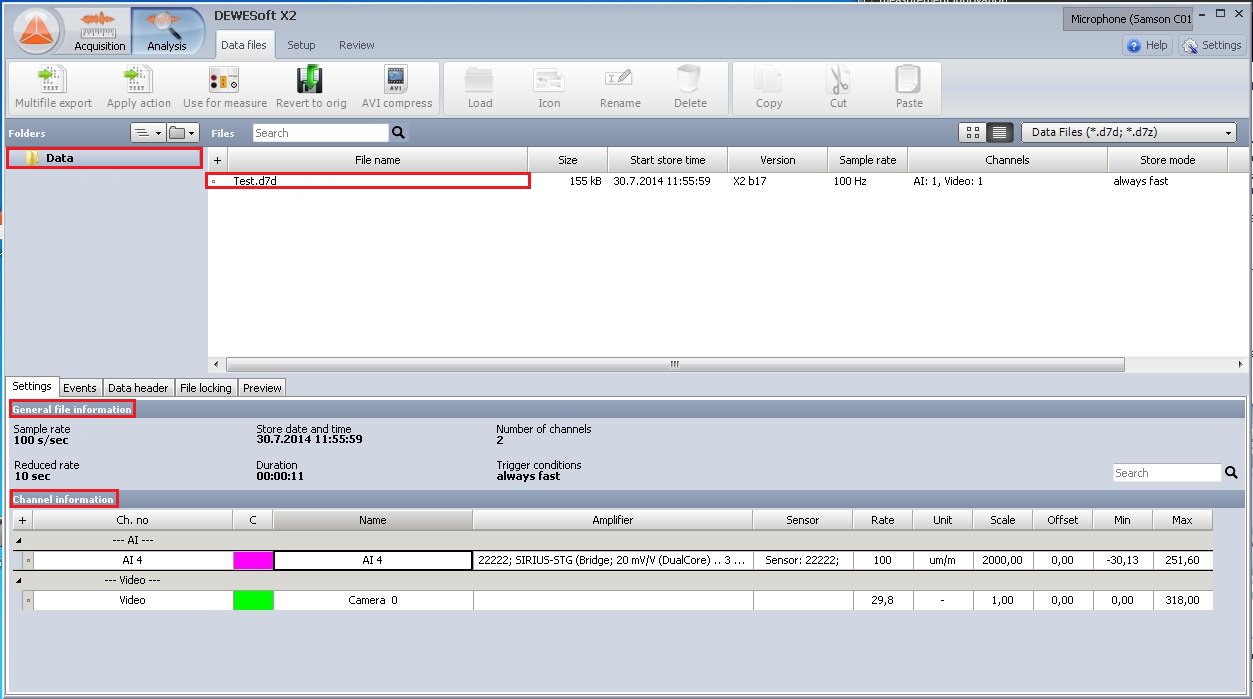
Task: Switch to list details view
Action: [999, 133]
